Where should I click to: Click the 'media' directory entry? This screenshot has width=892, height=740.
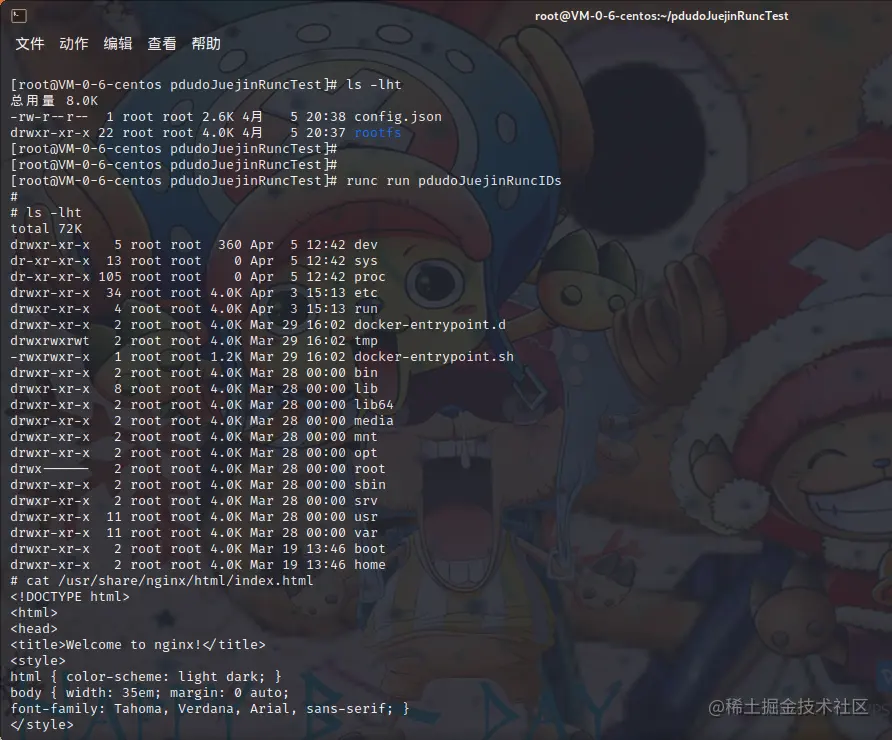pyautogui.click(x=374, y=420)
